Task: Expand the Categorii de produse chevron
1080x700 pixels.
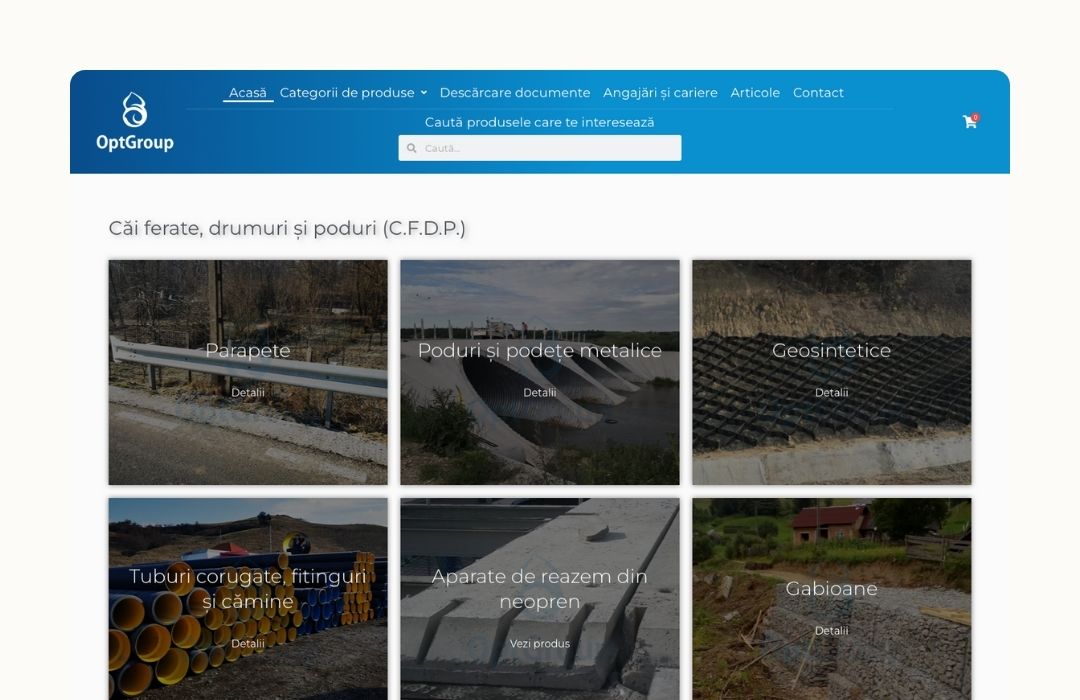Action: [x=424, y=92]
